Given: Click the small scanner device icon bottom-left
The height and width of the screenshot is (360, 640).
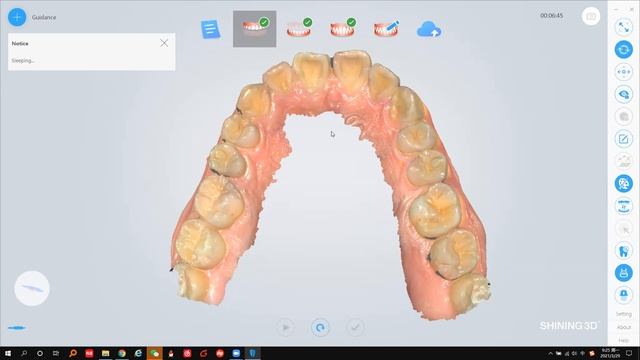Looking at the screenshot, I should (x=17, y=328).
